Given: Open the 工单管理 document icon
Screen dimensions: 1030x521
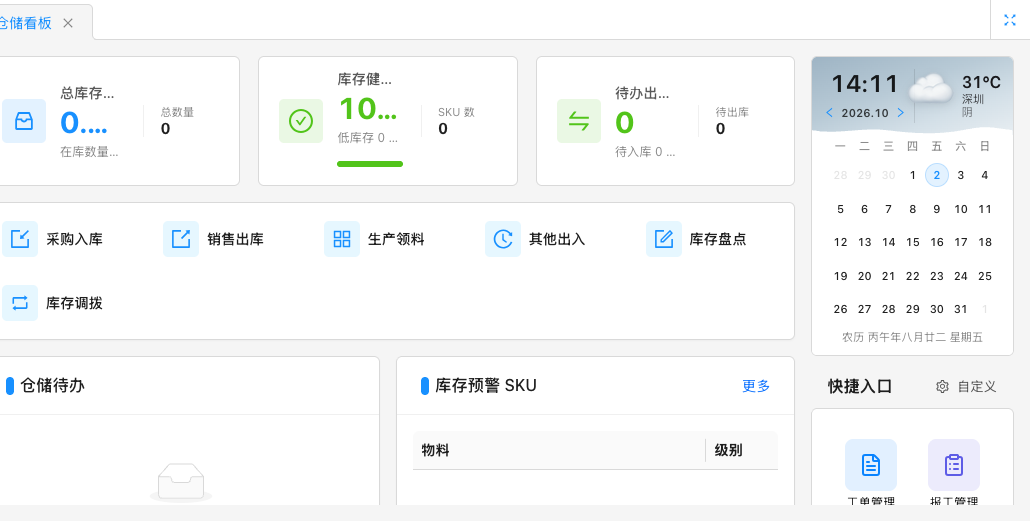Looking at the screenshot, I should 870,465.
